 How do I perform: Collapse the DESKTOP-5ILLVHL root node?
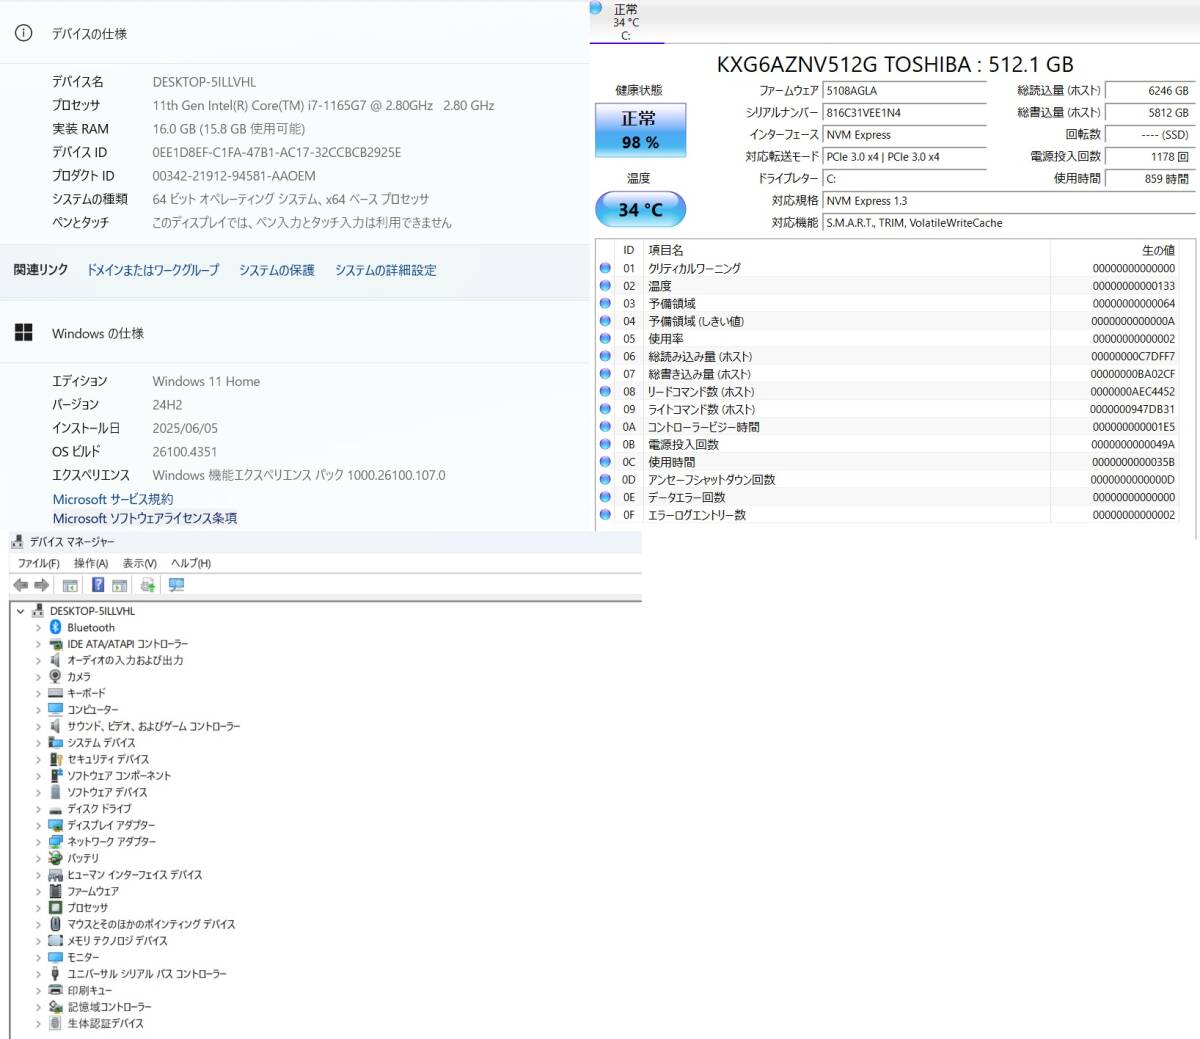pyautogui.click(x=20, y=611)
